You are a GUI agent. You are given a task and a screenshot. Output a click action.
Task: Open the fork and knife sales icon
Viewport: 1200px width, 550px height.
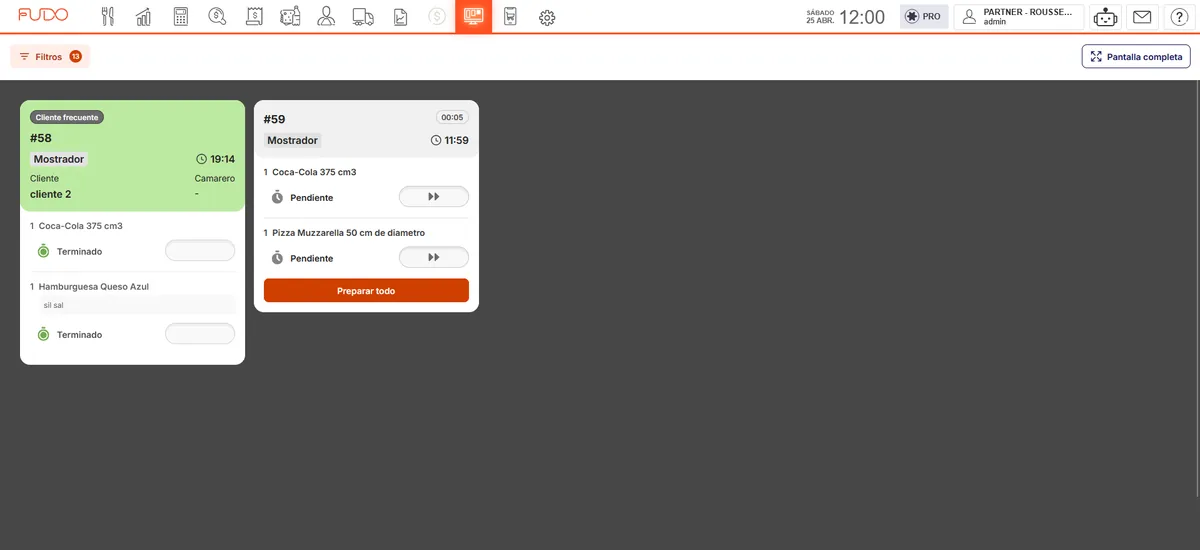pyautogui.click(x=108, y=17)
